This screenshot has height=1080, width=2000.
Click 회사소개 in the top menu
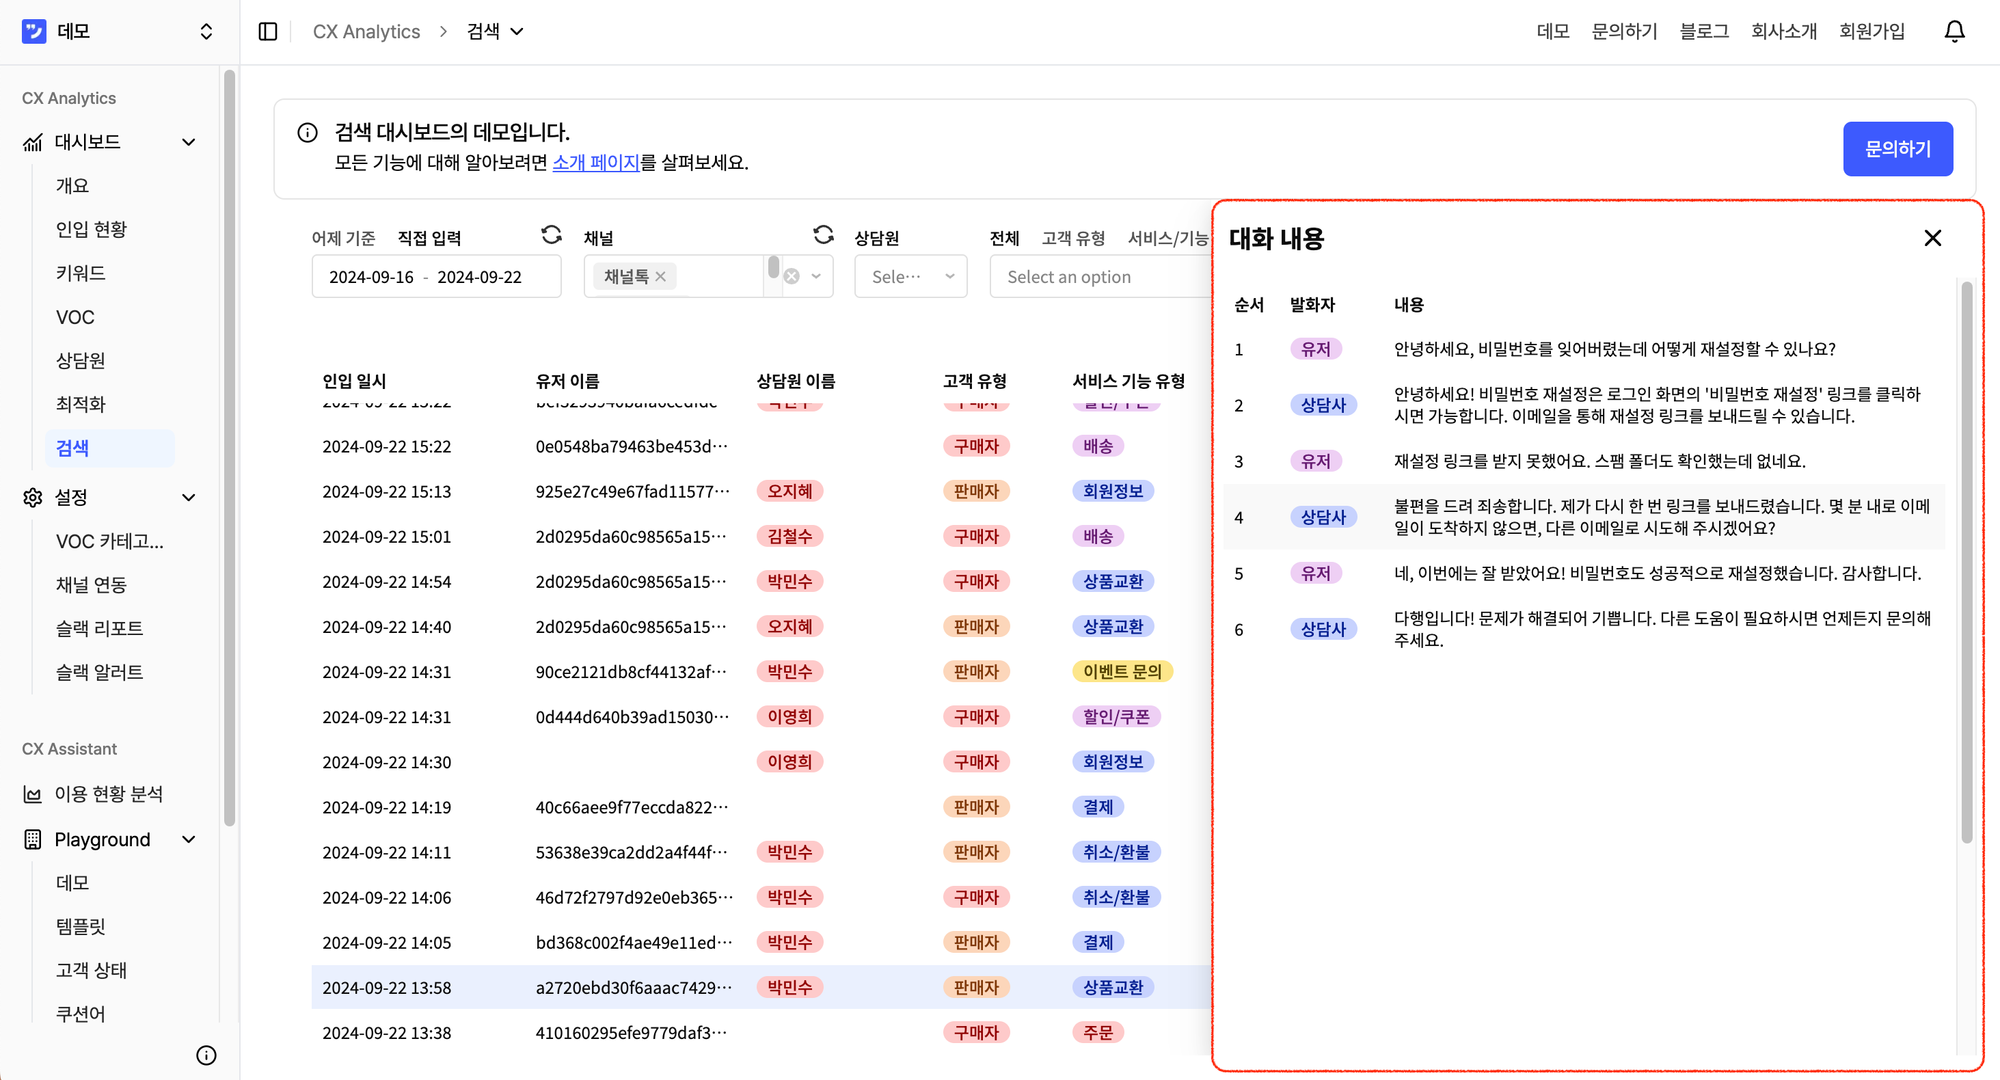coord(1783,31)
